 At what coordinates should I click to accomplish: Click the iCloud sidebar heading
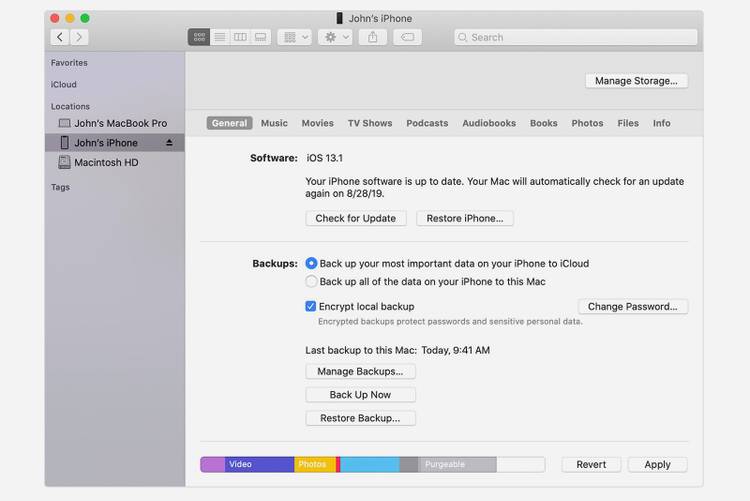[64, 84]
